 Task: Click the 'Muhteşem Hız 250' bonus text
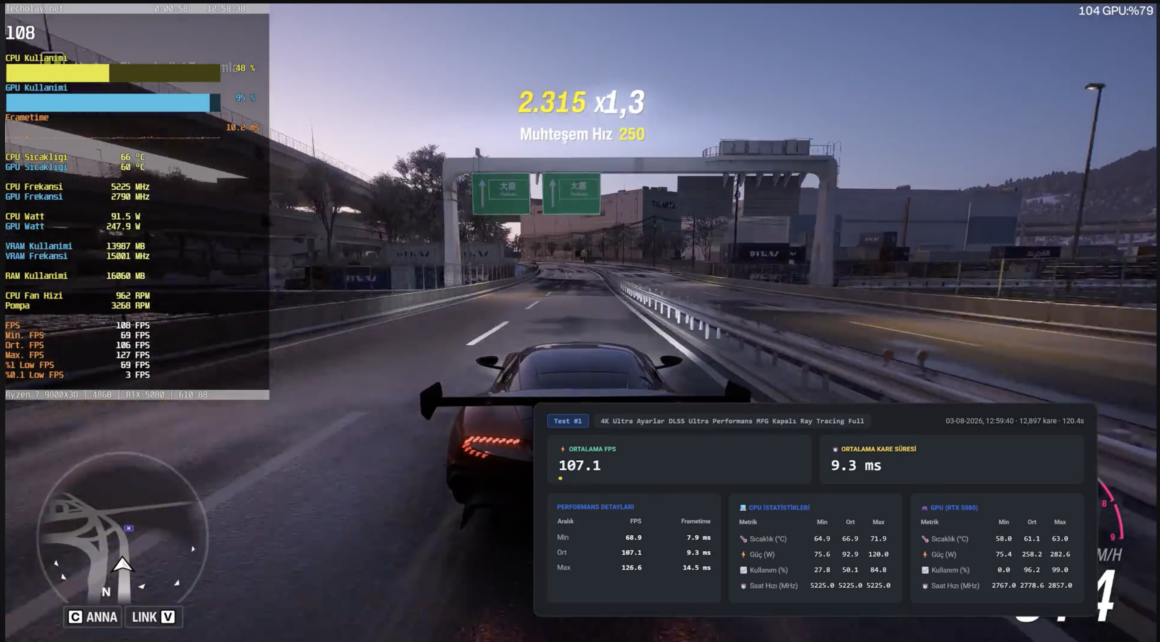click(581, 135)
